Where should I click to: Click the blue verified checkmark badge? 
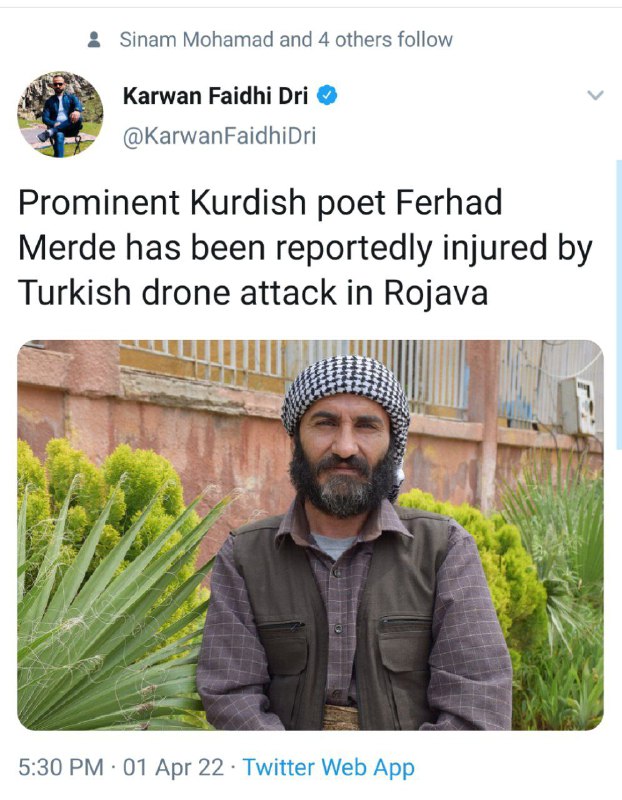(327, 95)
